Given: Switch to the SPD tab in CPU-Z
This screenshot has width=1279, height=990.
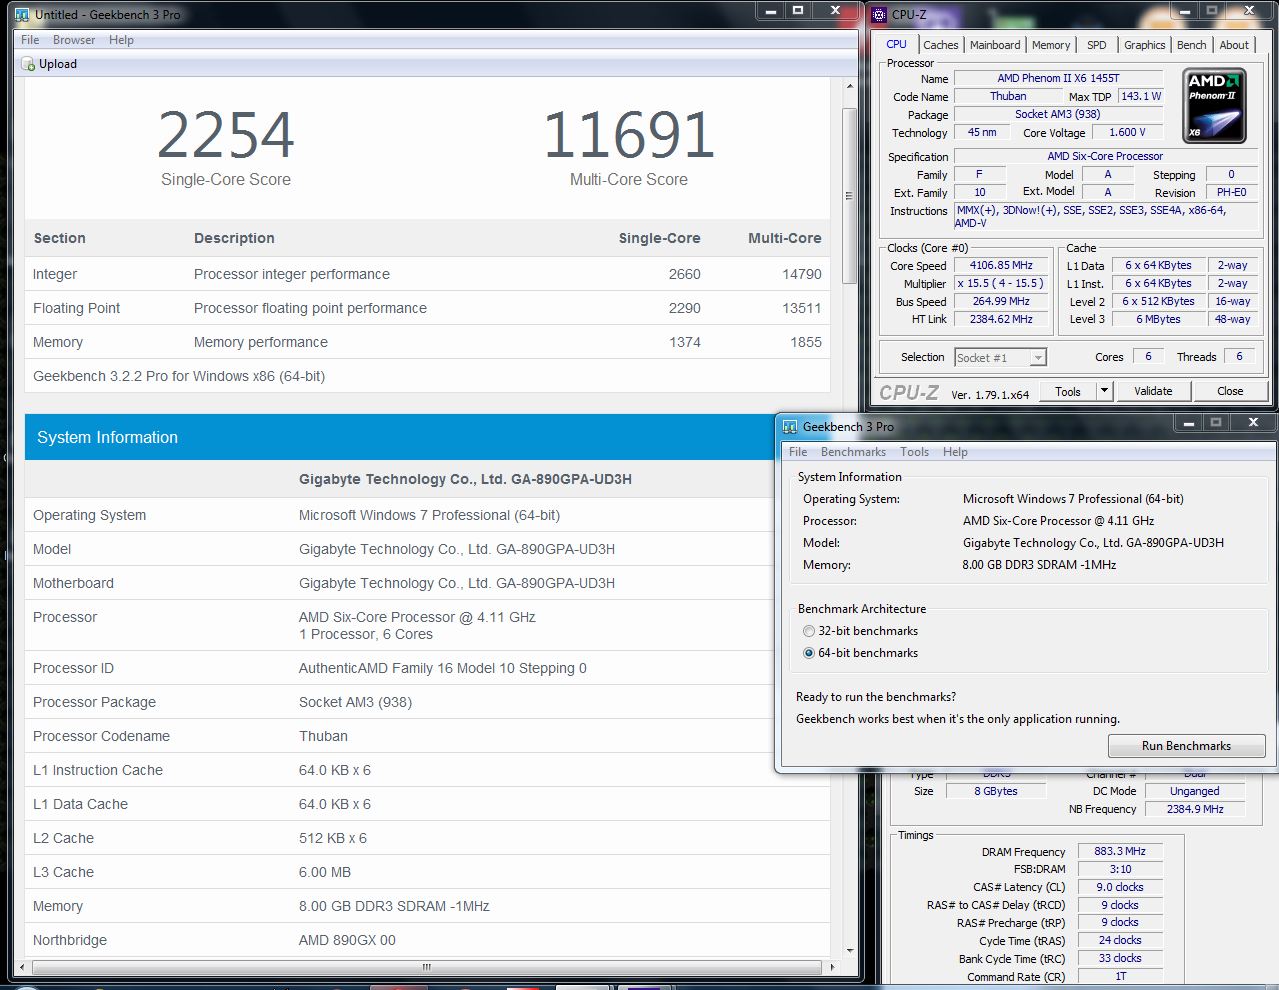Looking at the screenshot, I should pos(1096,45).
